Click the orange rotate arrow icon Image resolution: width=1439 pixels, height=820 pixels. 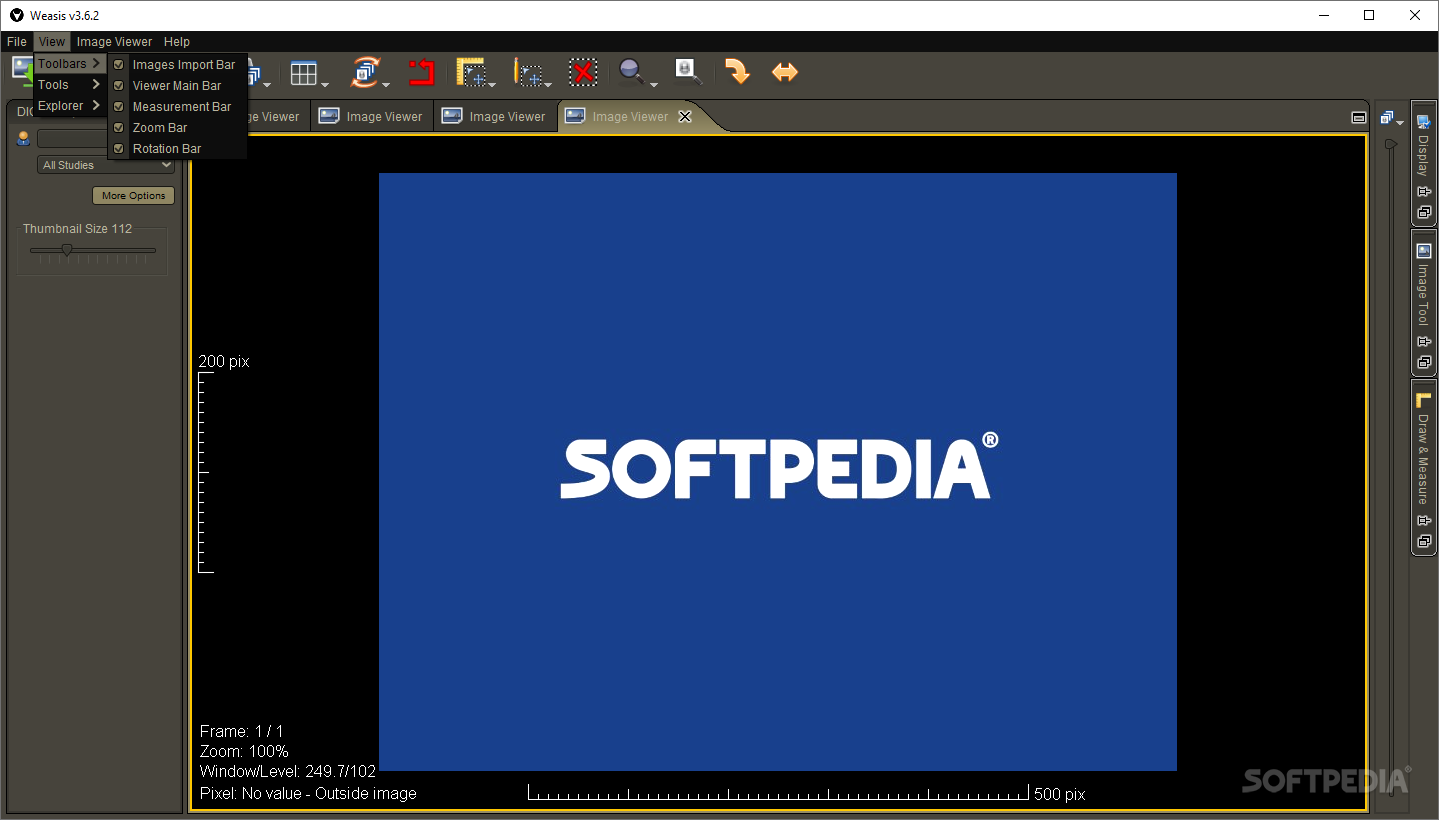click(737, 72)
